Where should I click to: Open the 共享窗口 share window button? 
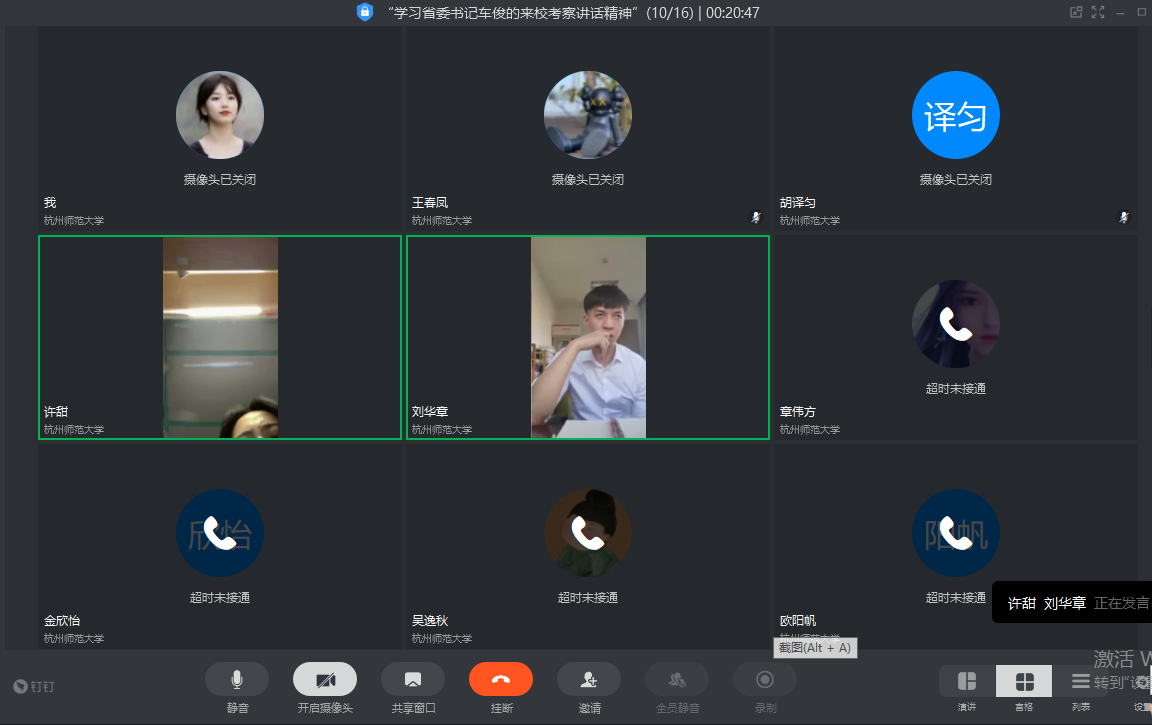pos(413,680)
